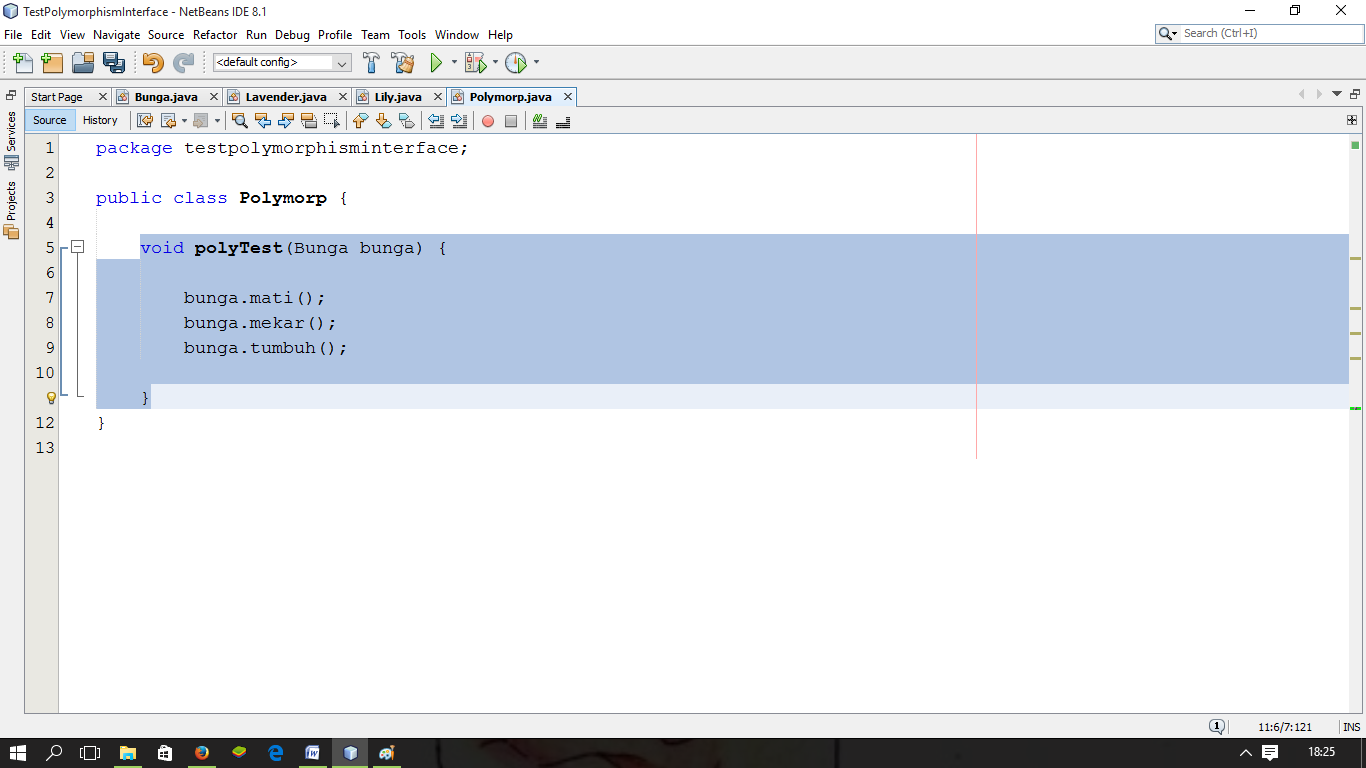Click the Clean and Build icon

tap(402, 62)
